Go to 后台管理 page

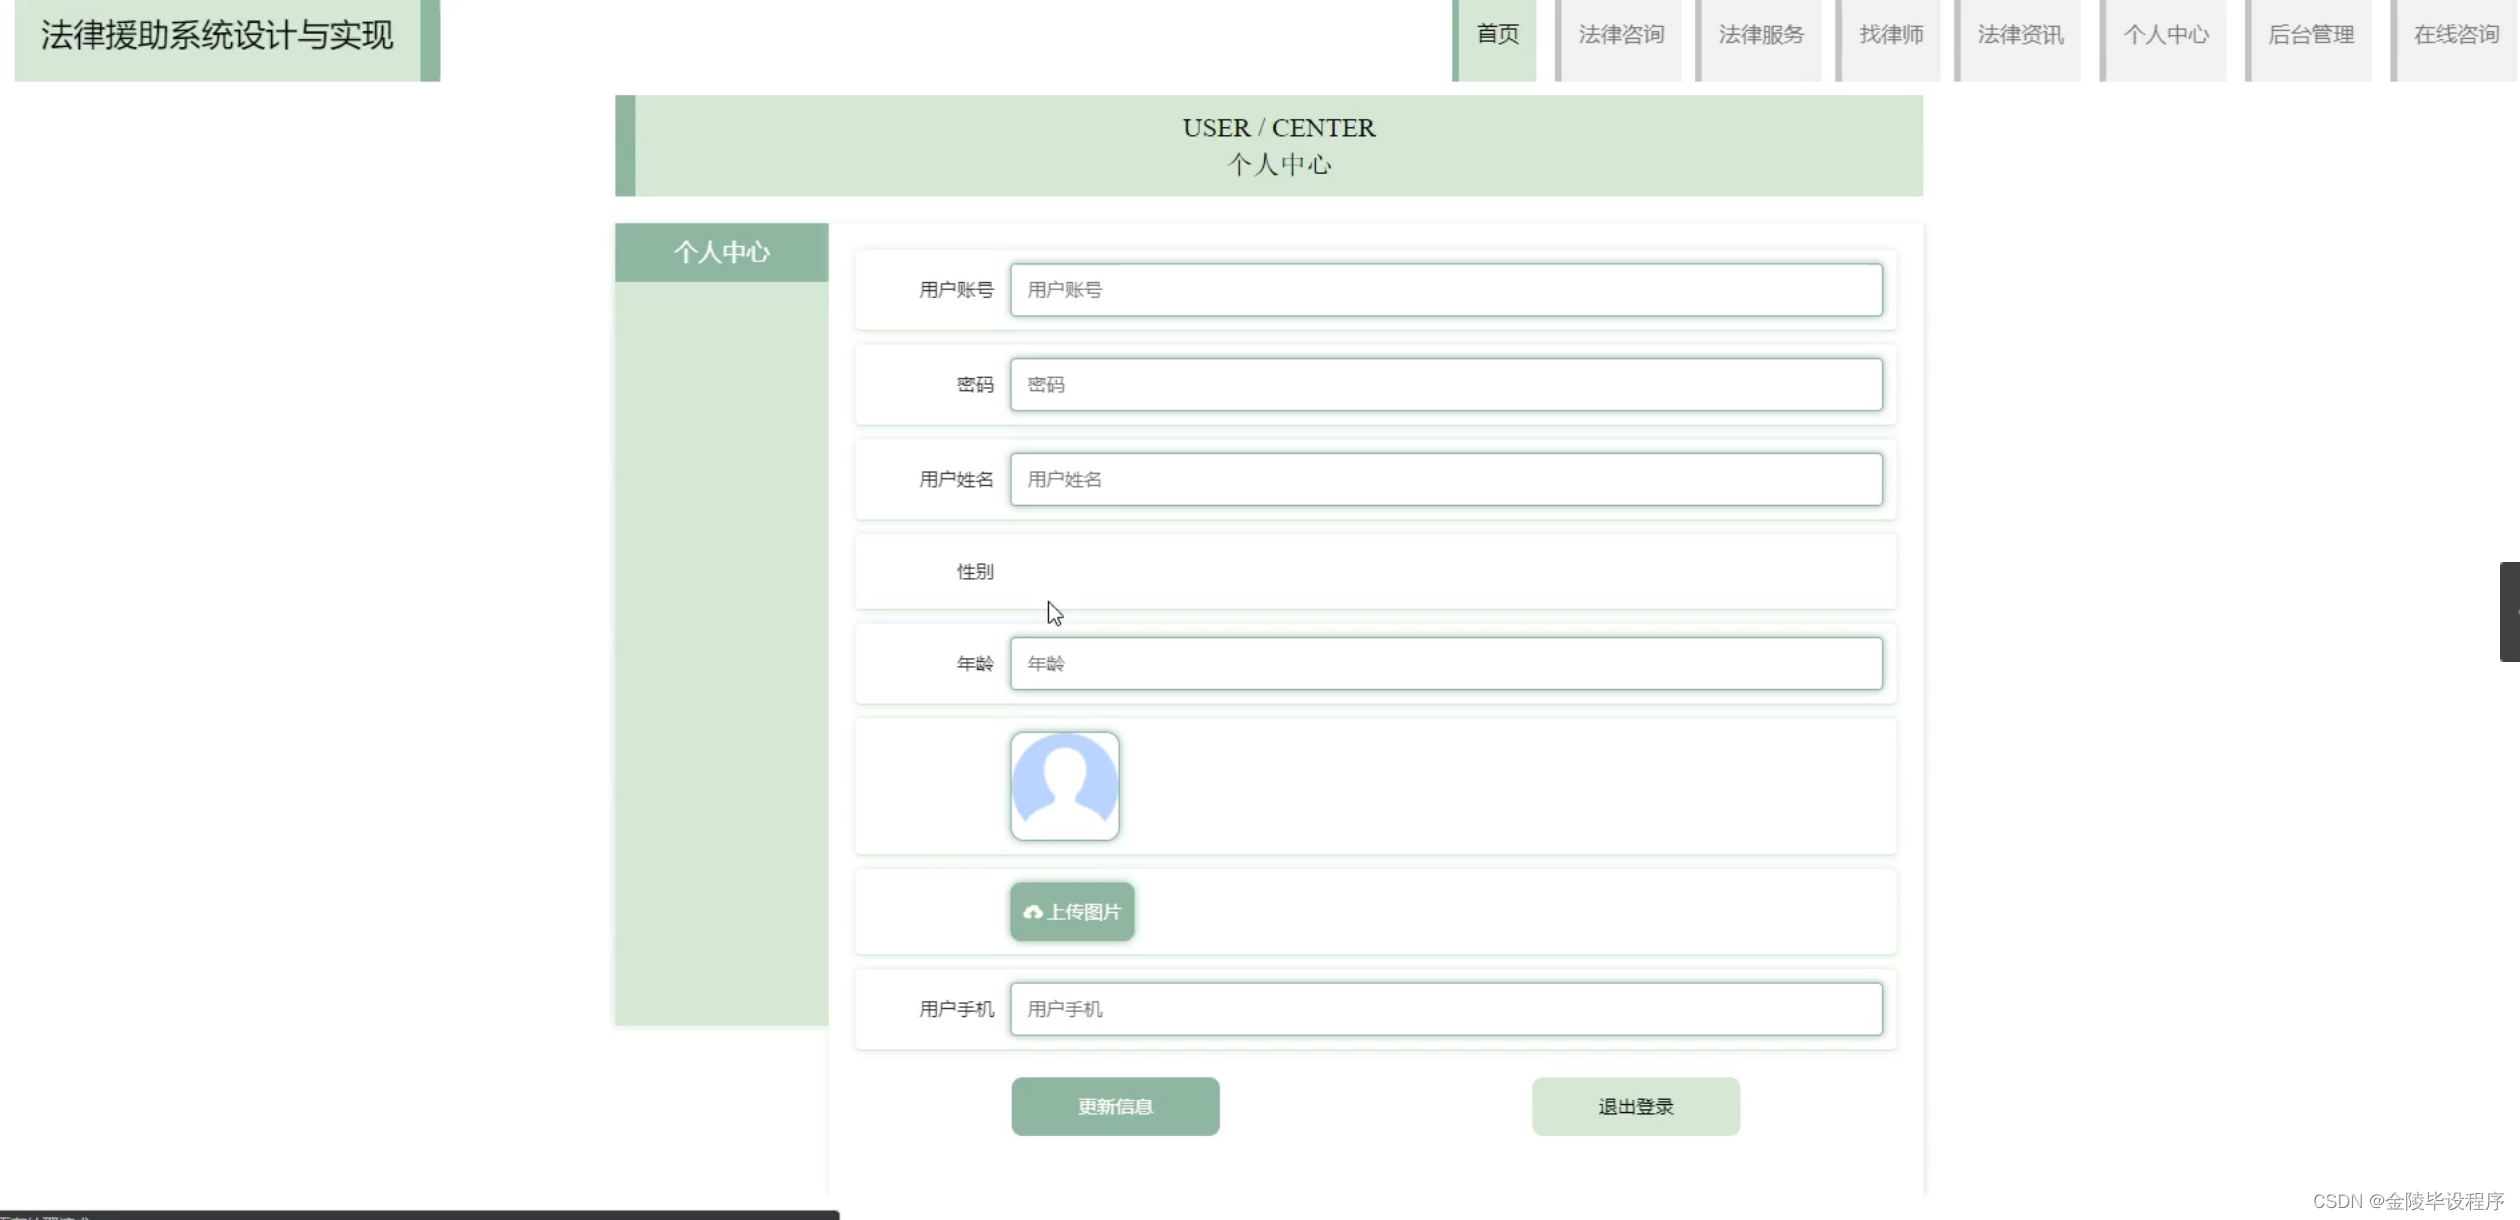(x=2311, y=35)
